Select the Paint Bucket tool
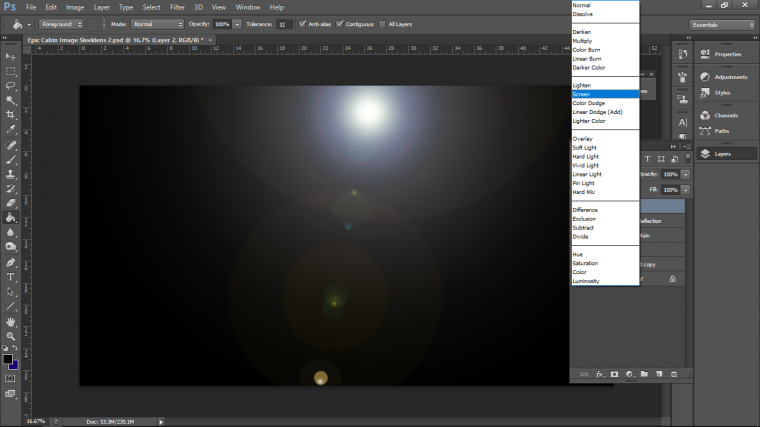760x427 pixels. [x=11, y=218]
